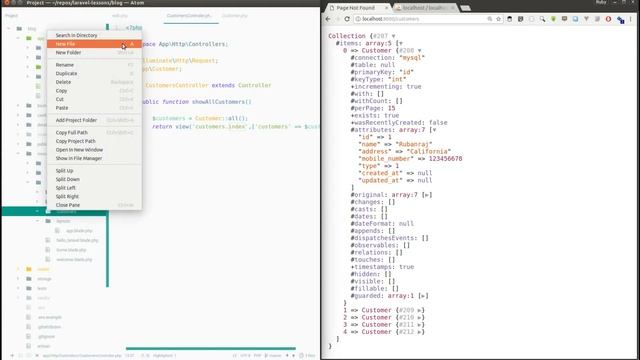Open the Customer.php editor tab
Screen dimensions: 640x360
235,16
